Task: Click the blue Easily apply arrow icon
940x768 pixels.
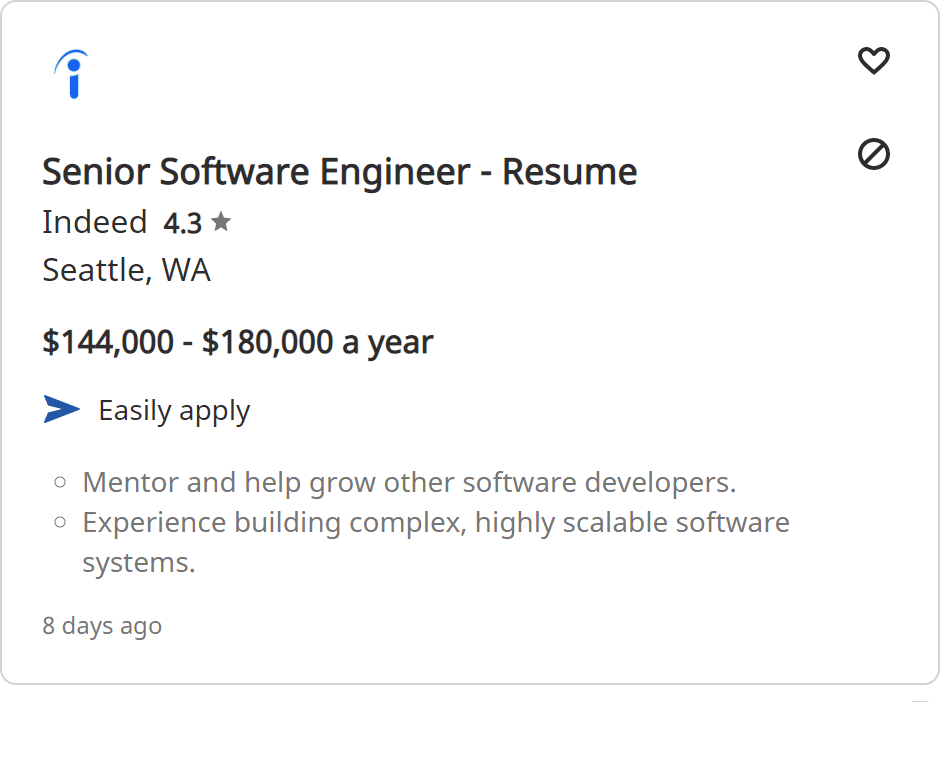Action: click(61, 409)
